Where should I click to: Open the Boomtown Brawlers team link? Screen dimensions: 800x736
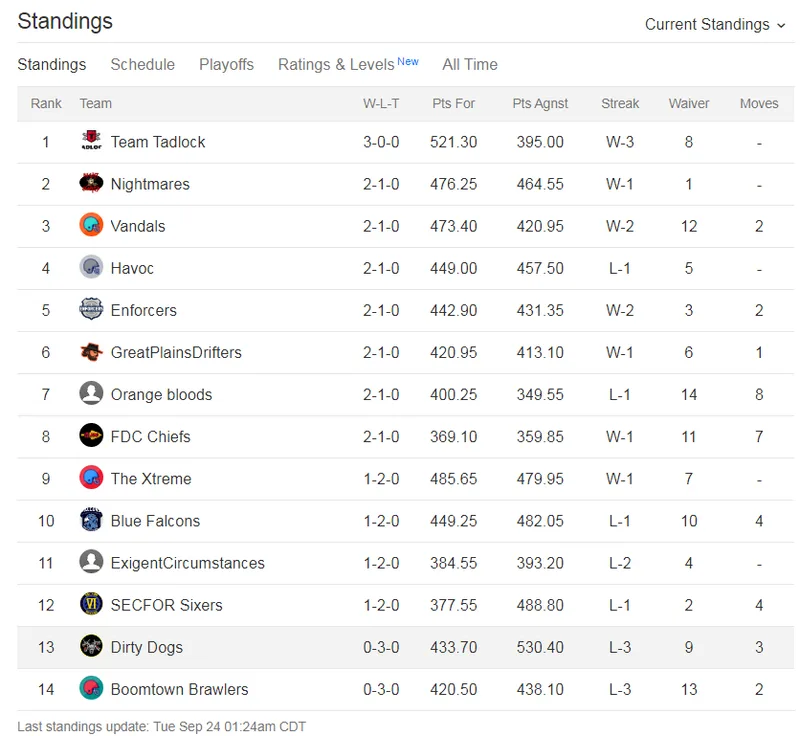pos(180,690)
